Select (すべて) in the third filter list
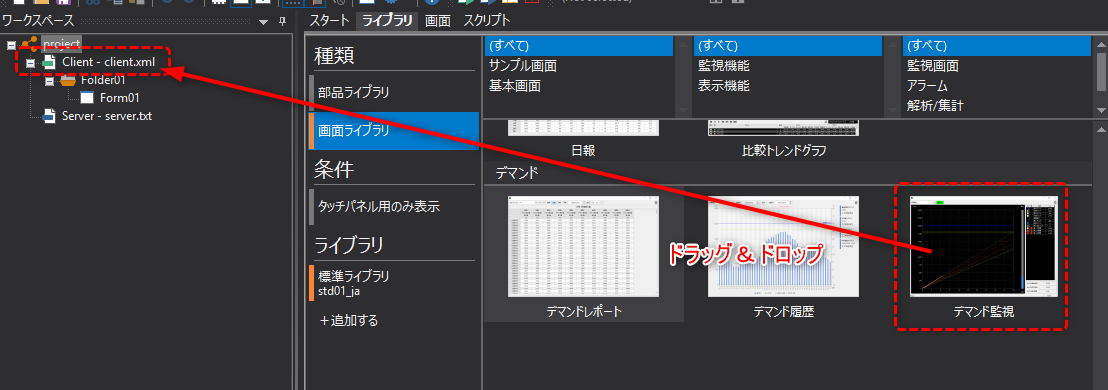The height and width of the screenshot is (390, 1108). tap(997, 46)
